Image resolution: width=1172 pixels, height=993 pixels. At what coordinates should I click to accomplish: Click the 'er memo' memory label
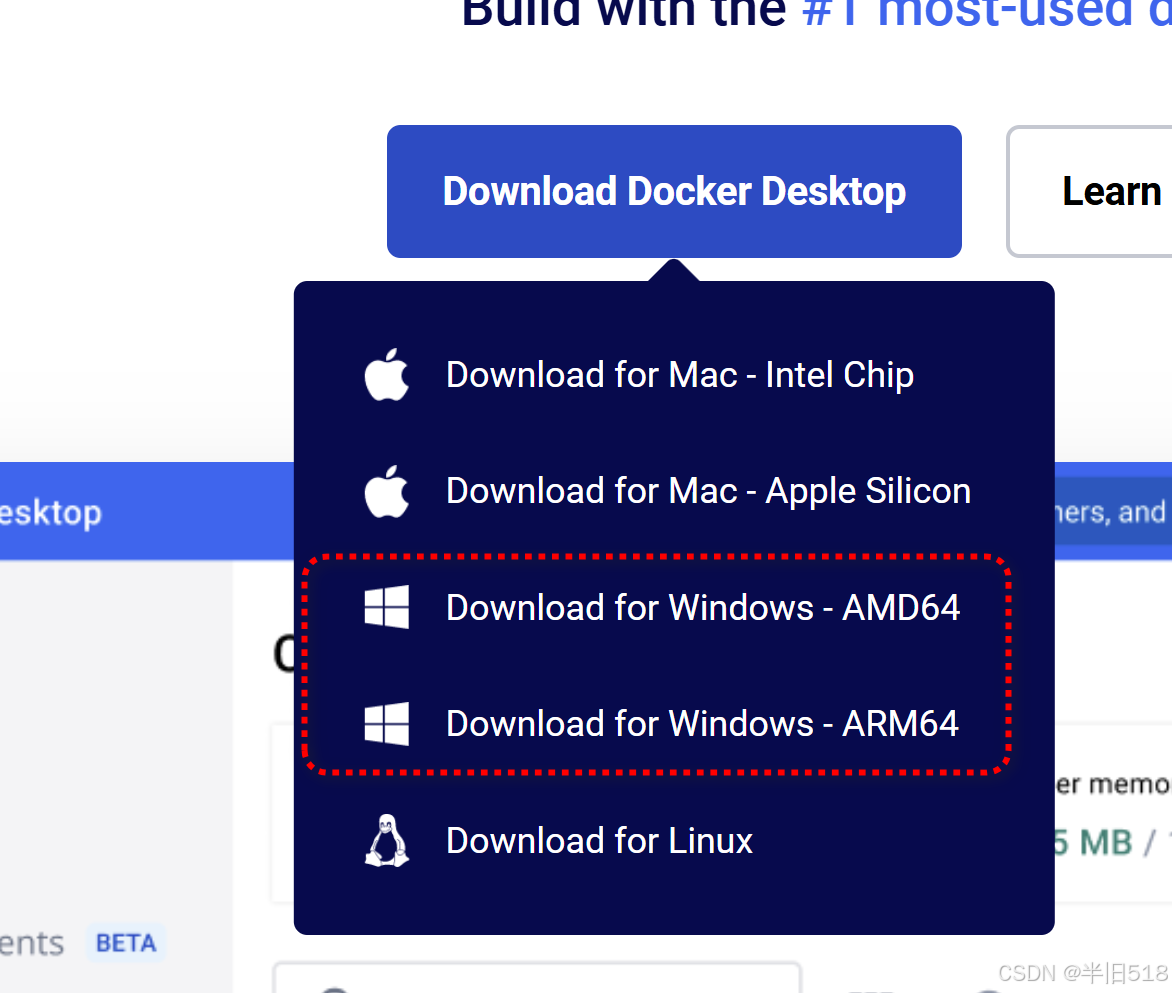(x=1111, y=784)
